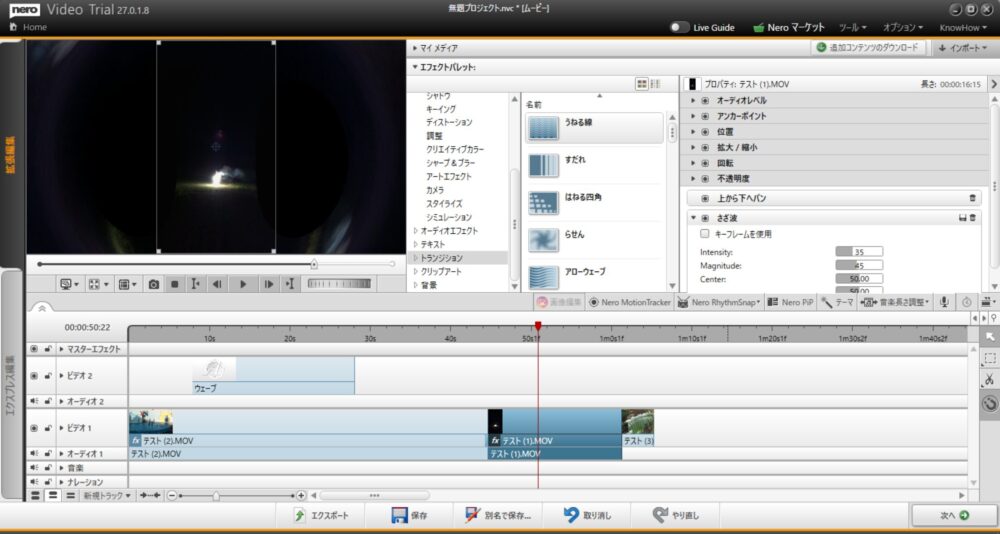Screen dimensions: 1000x534
Task: Jump to the clip start marker
Action: click(196, 285)
